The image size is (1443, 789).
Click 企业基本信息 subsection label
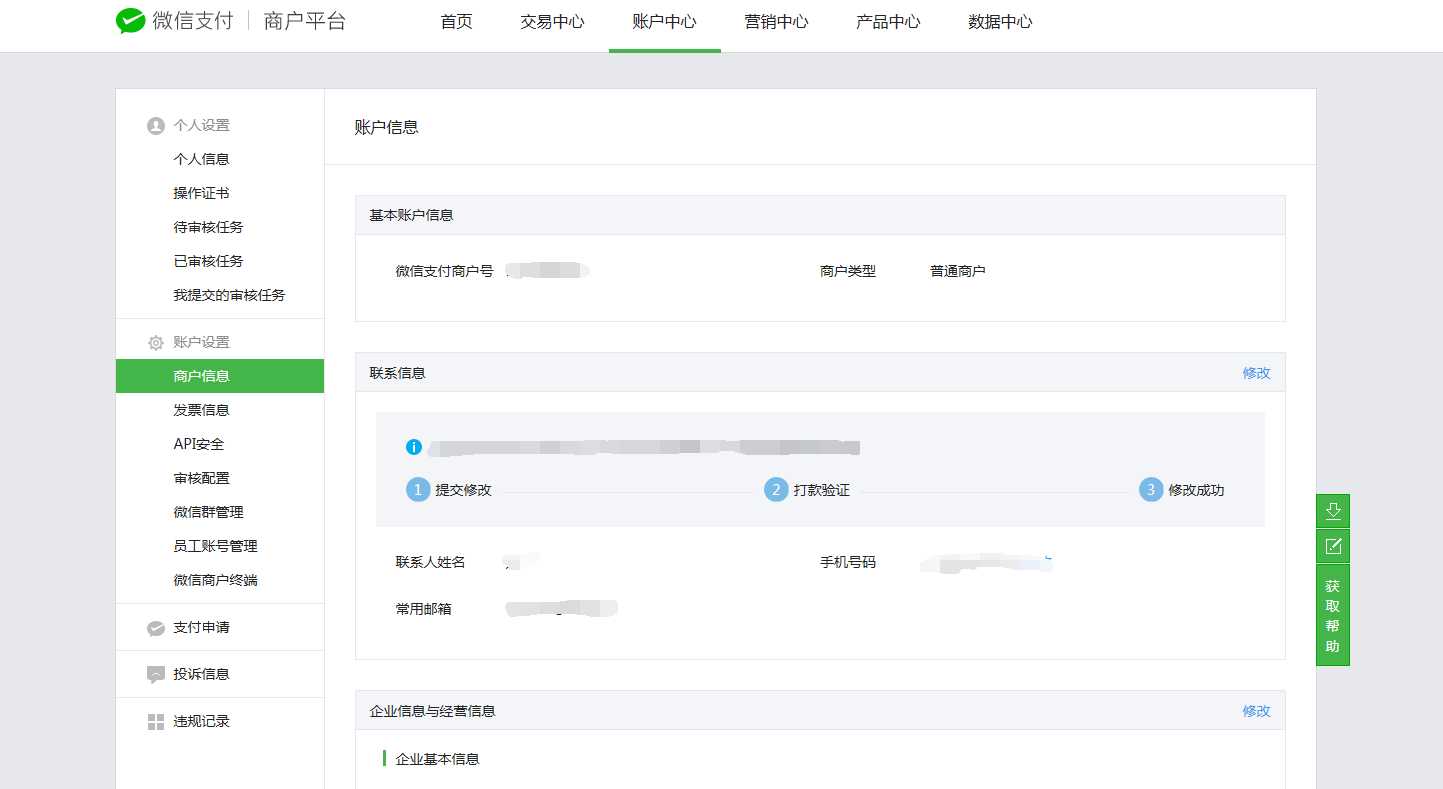(437, 759)
